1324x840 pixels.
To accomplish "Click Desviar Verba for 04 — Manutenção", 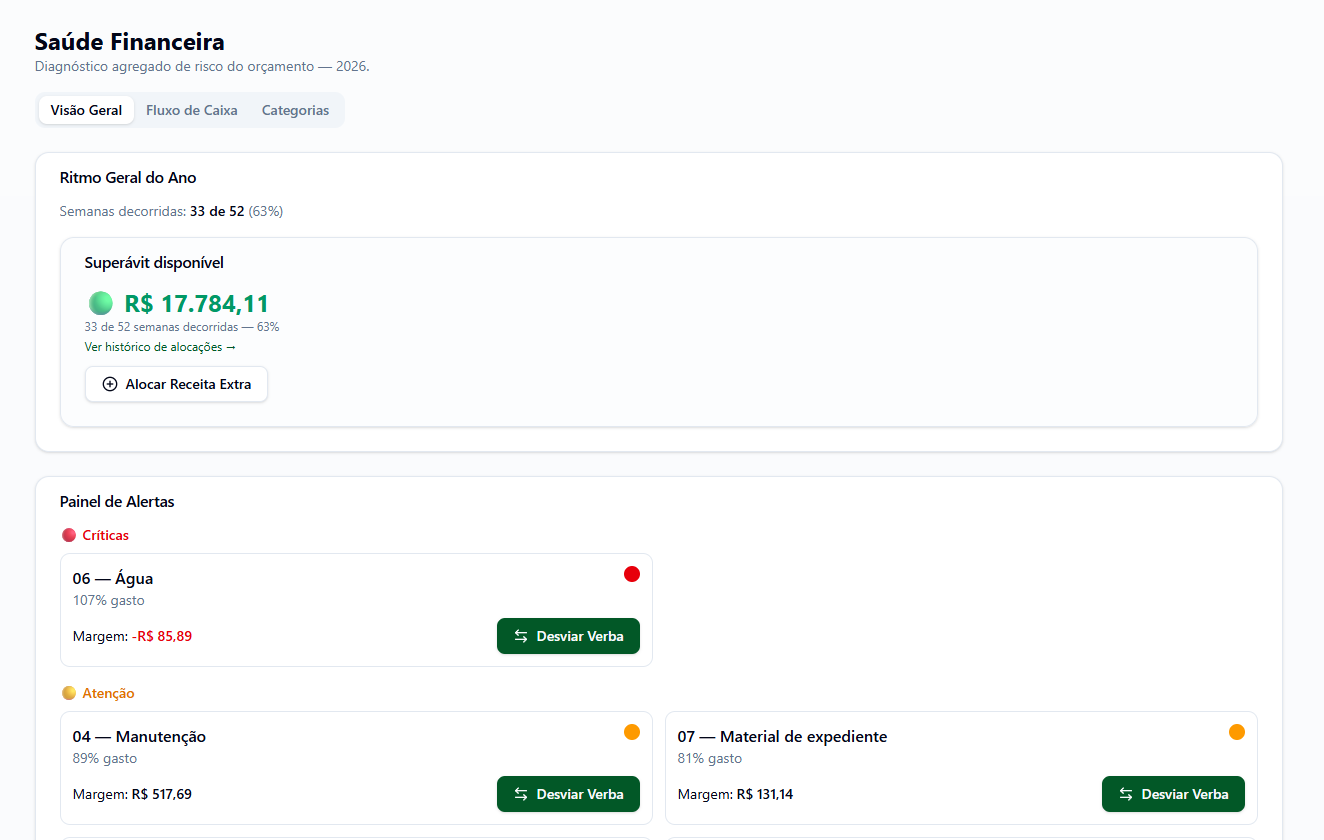I will pyautogui.click(x=568, y=794).
